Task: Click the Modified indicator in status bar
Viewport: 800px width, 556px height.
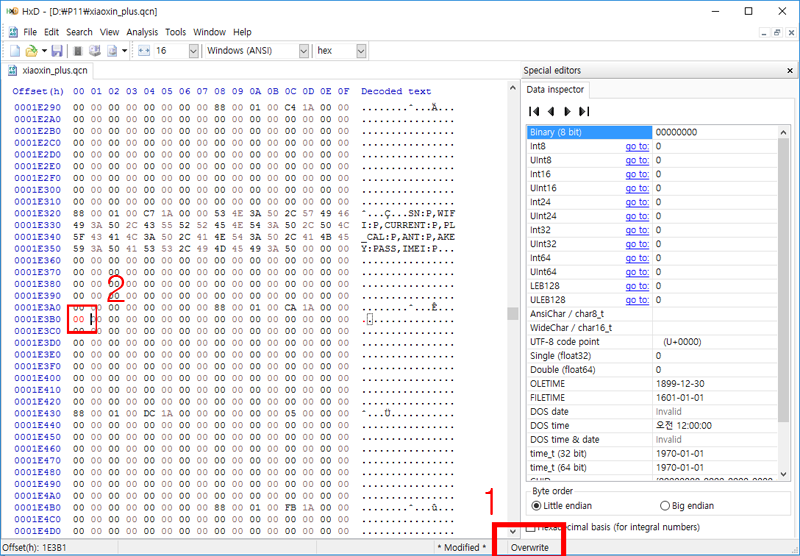Action: tap(461, 547)
